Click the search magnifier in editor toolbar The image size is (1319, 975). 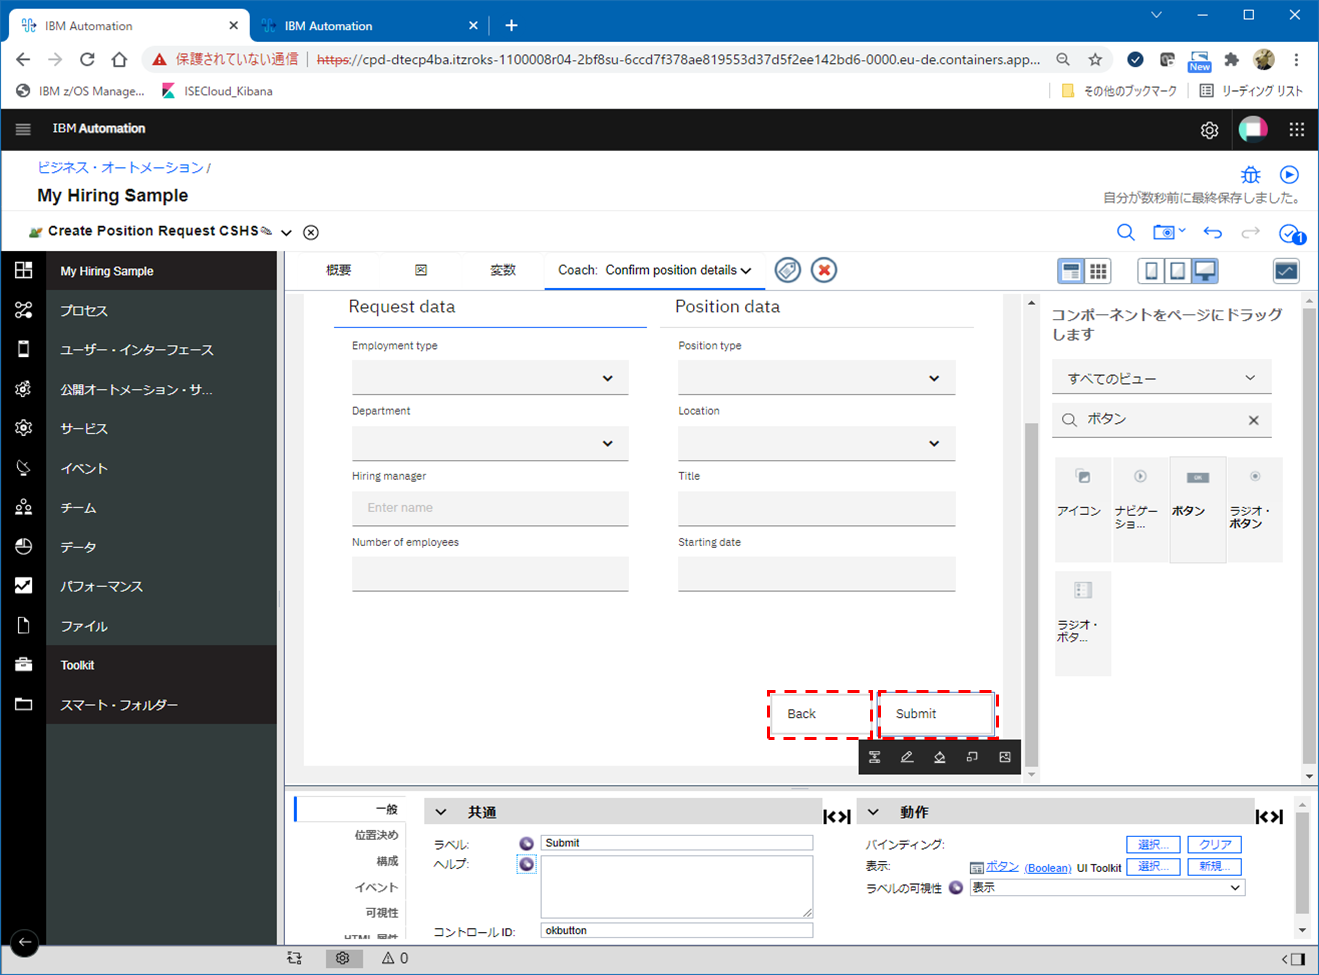[x=1126, y=232]
